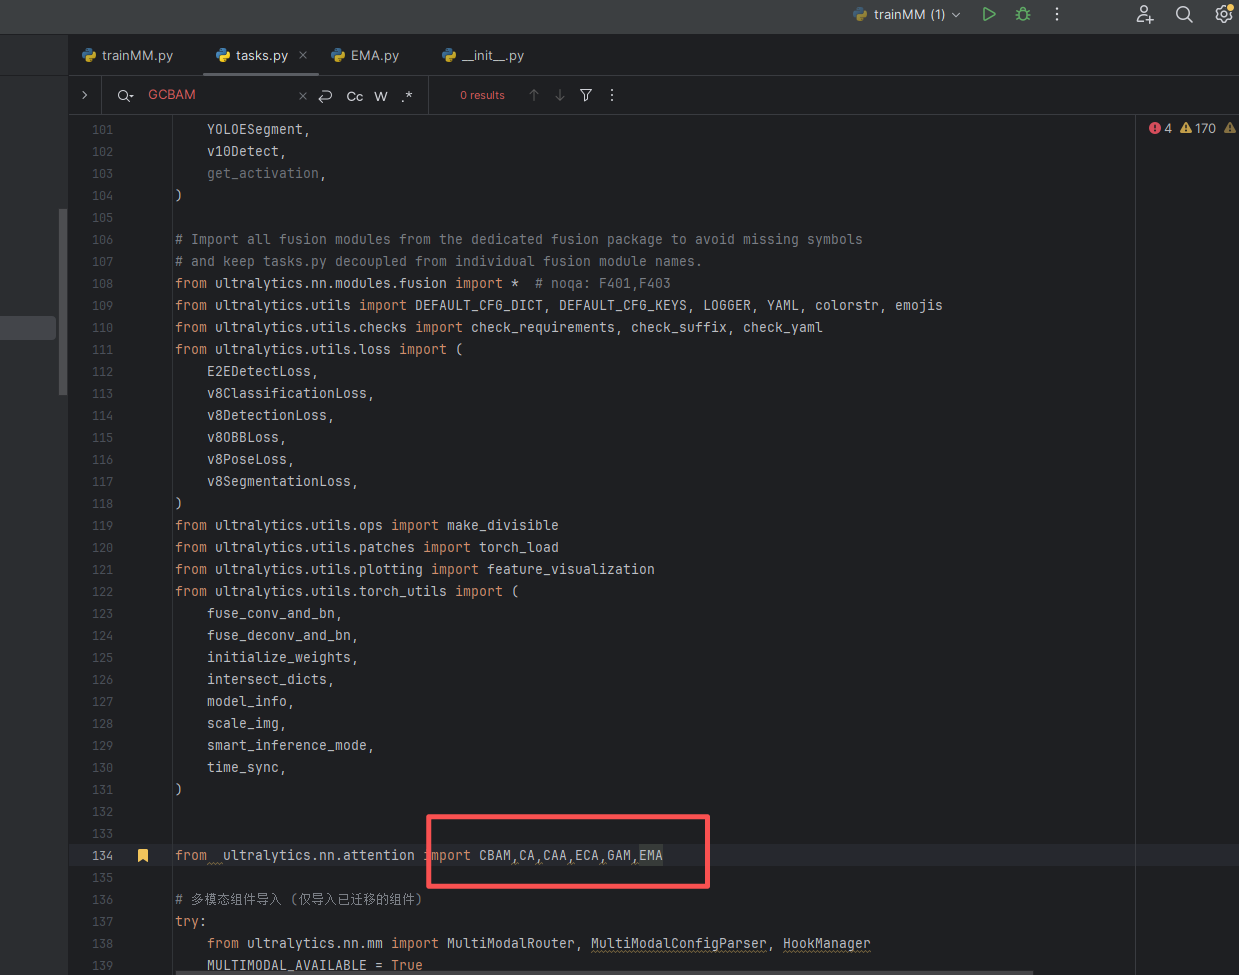The width and height of the screenshot is (1239, 975).
Task: Close the tasks.py tab
Action: point(303,55)
